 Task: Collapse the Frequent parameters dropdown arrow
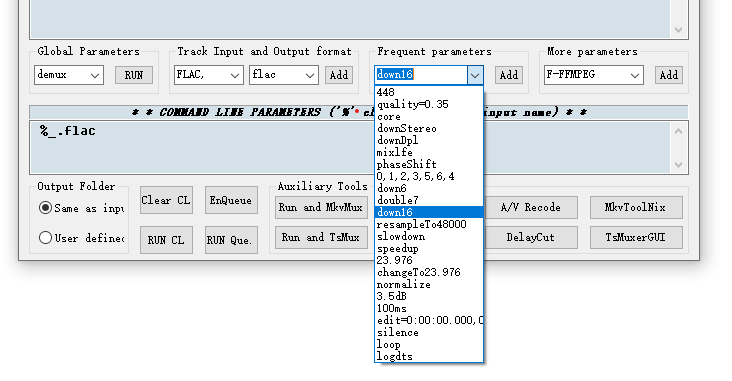[x=475, y=75]
